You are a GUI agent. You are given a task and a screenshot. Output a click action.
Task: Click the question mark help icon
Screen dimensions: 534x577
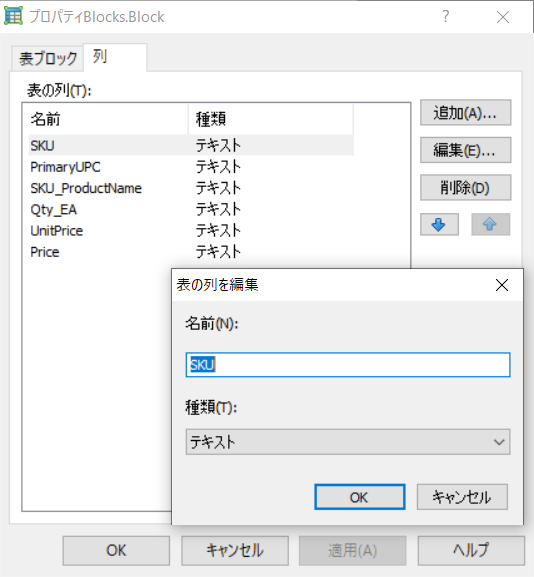[x=446, y=17]
